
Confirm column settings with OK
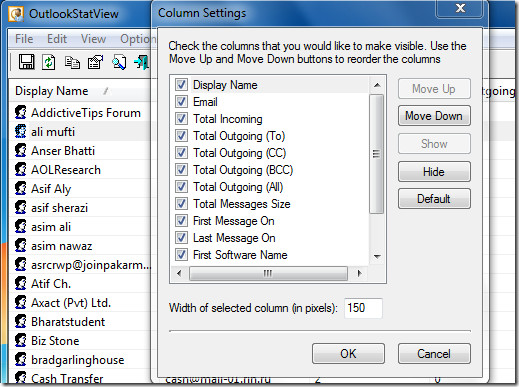(x=348, y=353)
